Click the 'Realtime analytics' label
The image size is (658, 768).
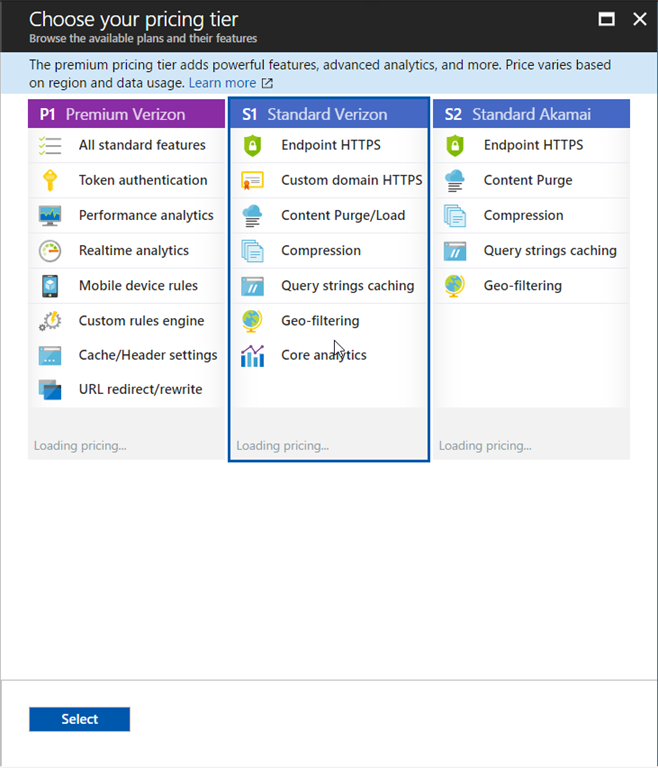134,251
